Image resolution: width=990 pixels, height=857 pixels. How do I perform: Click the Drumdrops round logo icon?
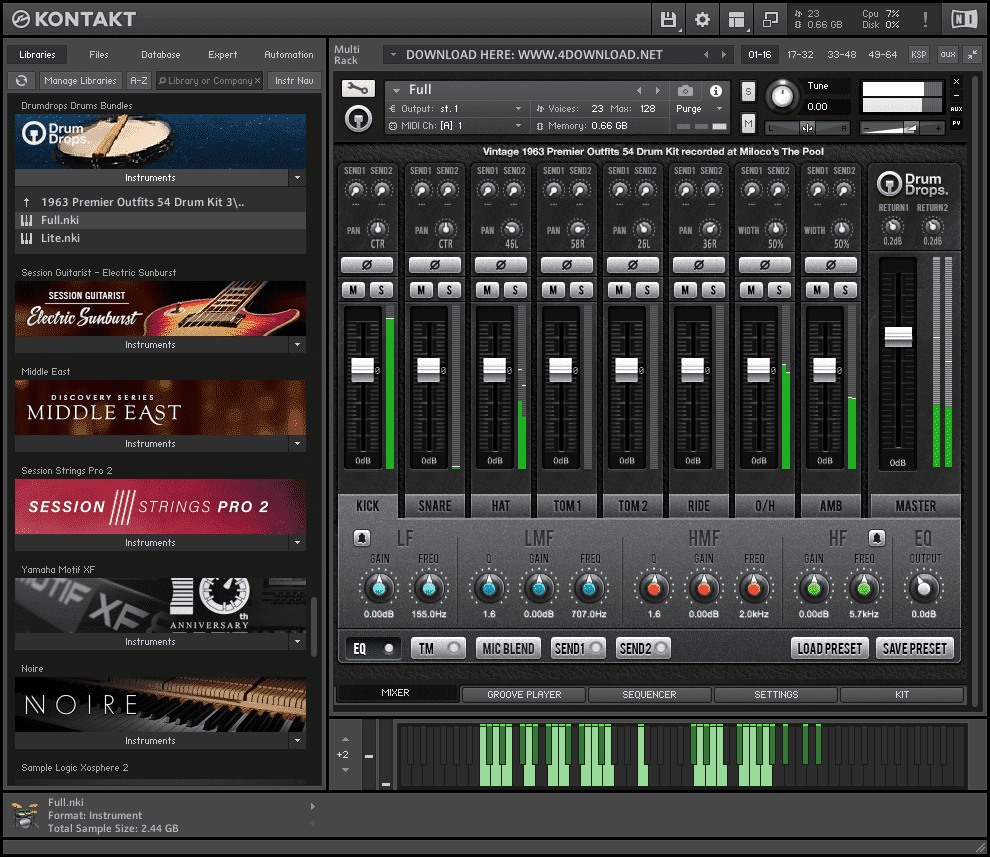358,118
